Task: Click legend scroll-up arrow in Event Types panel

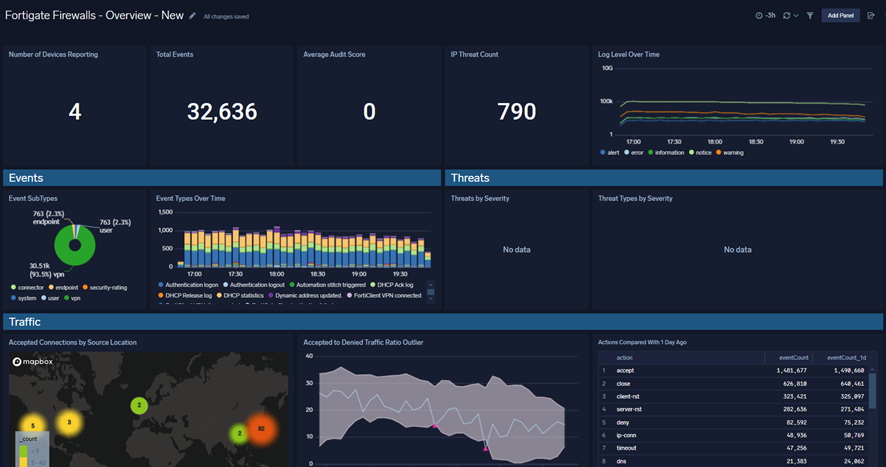Action: [431, 285]
